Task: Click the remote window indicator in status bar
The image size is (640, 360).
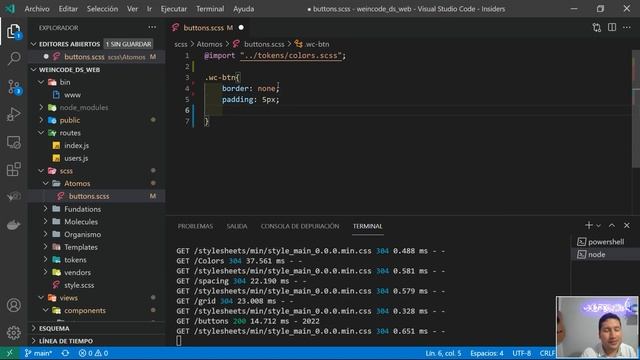Action: [9, 353]
